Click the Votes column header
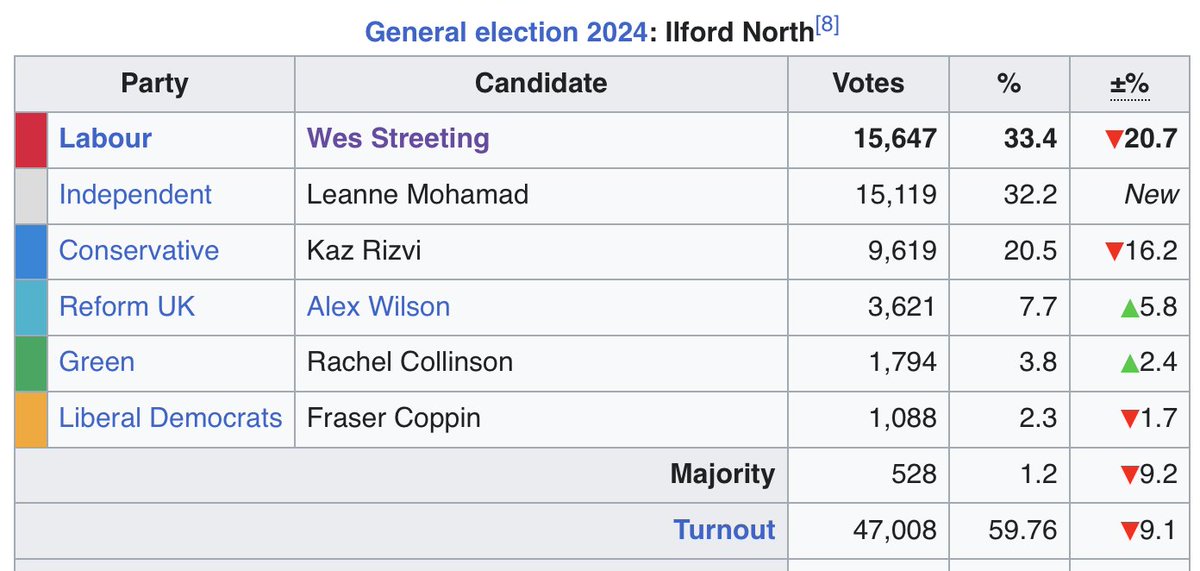 868,83
